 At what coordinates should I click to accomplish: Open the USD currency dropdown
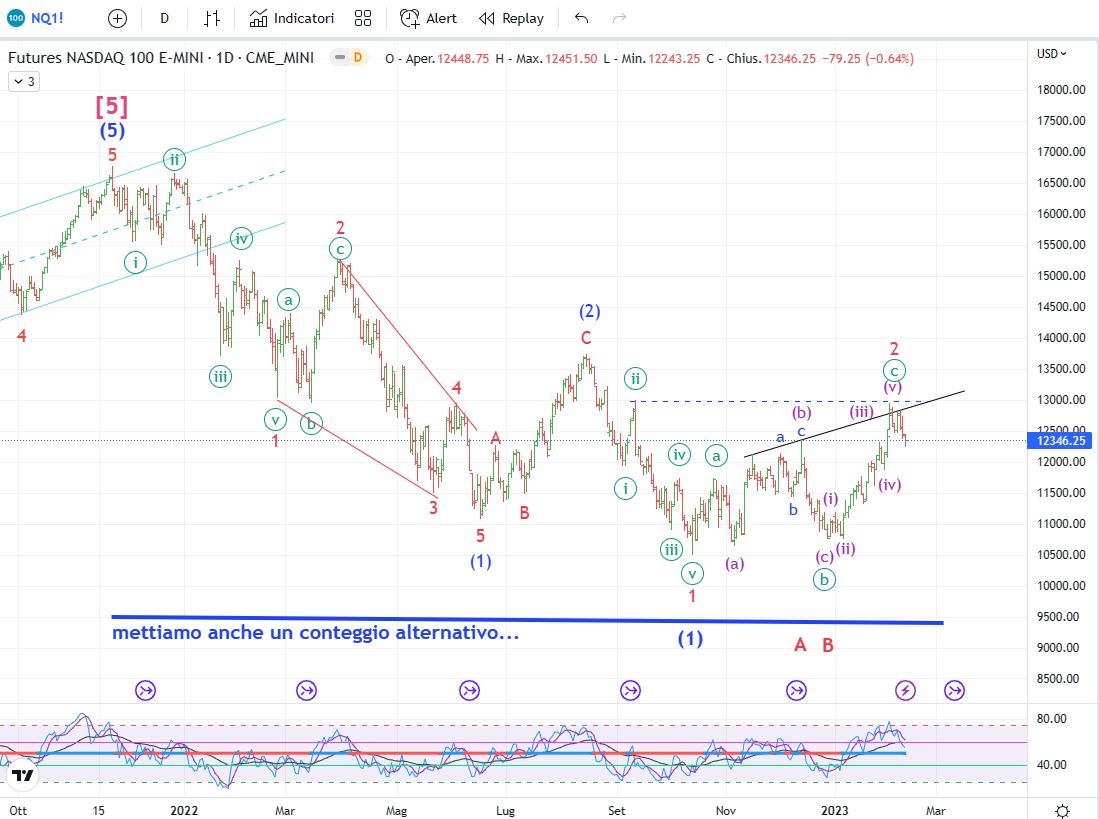click(x=1051, y=53)
